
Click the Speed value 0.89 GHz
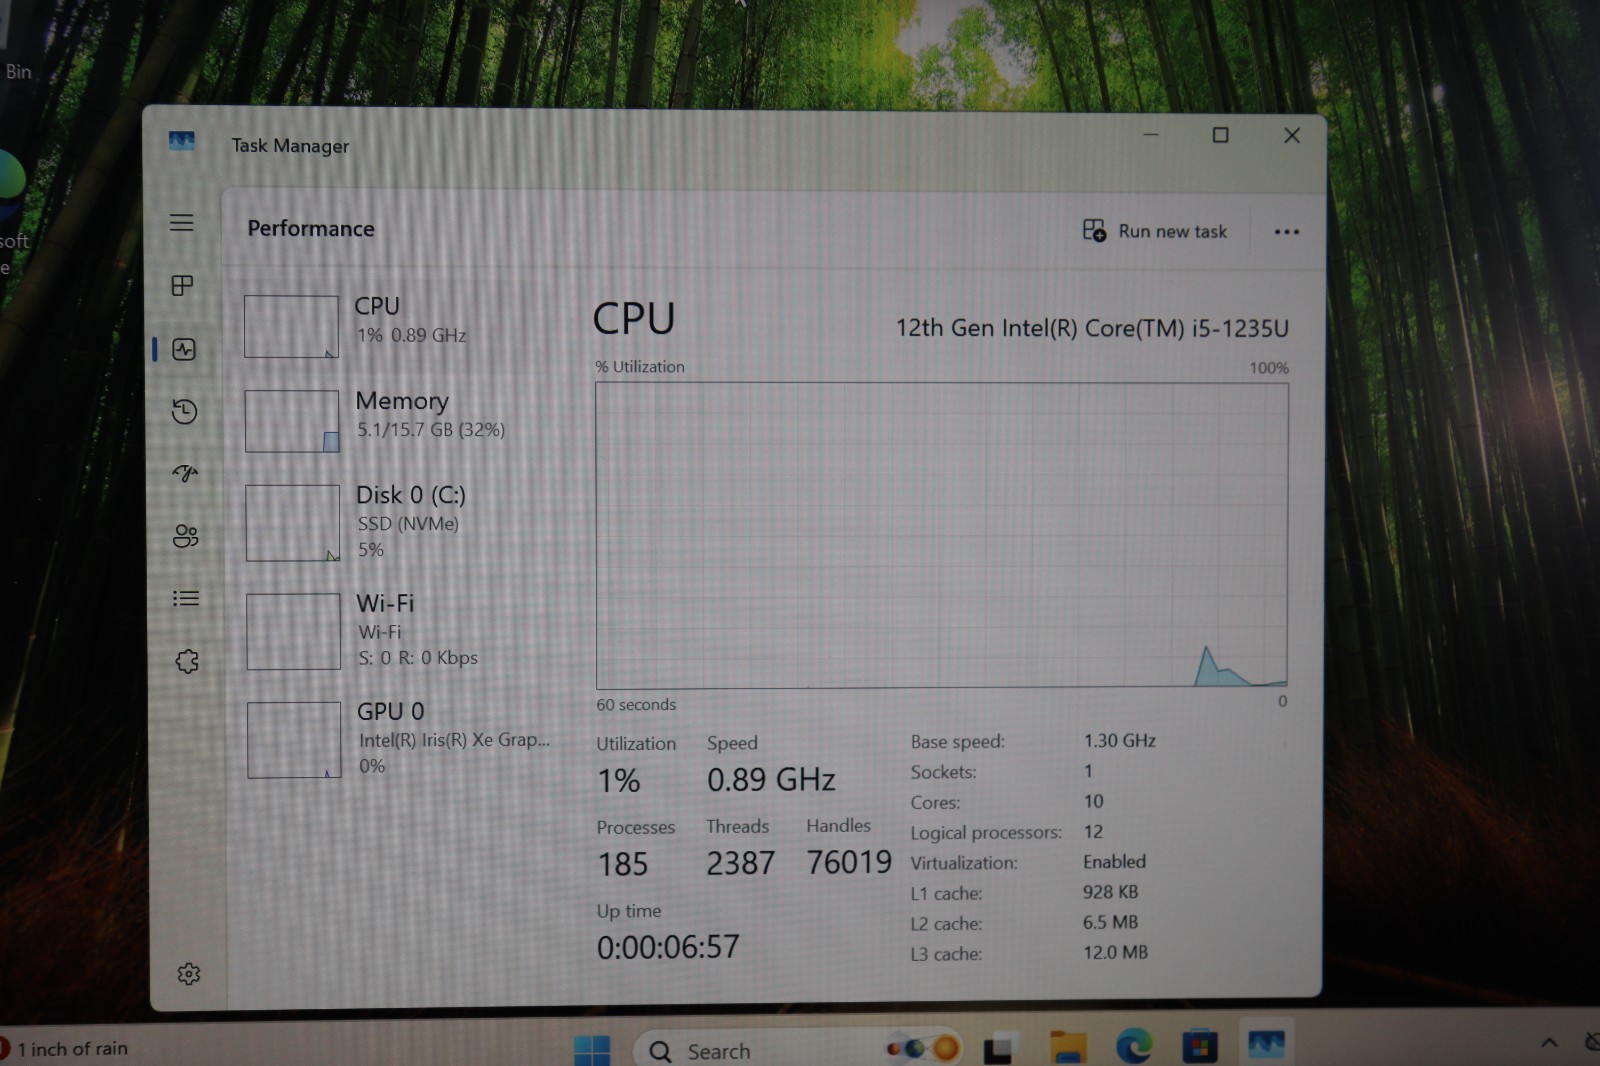tap(771, 779)
